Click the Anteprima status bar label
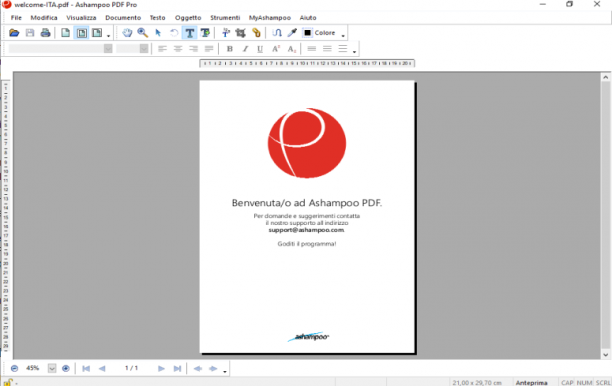The width and height of the screenshot is (612, 386). 531,382
